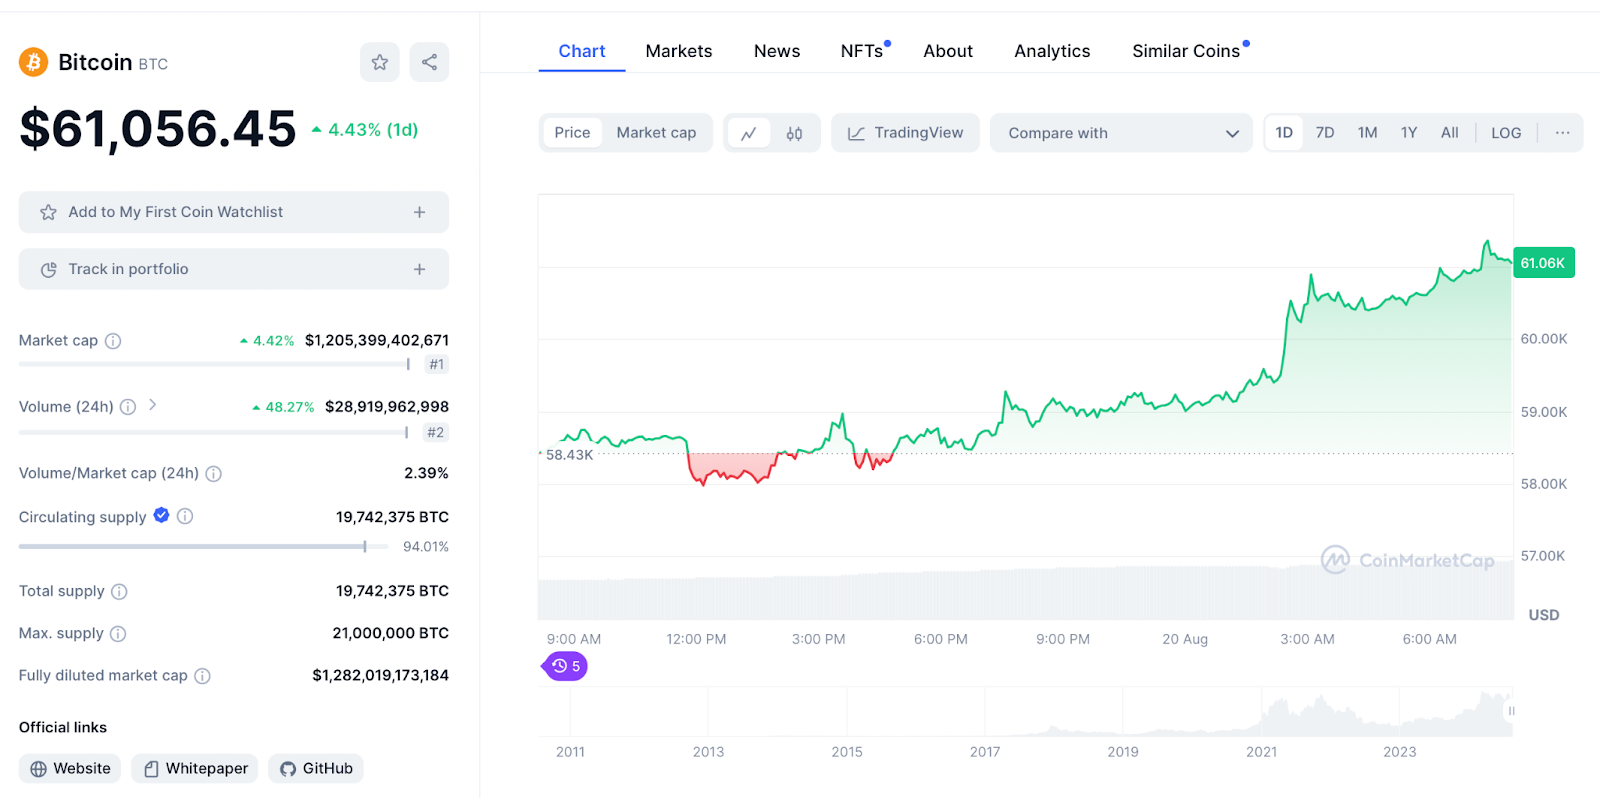The height and width of the screenshot is (798, 1600).
Task: Select the 7D time range
Action: (x=1325, y=133)
